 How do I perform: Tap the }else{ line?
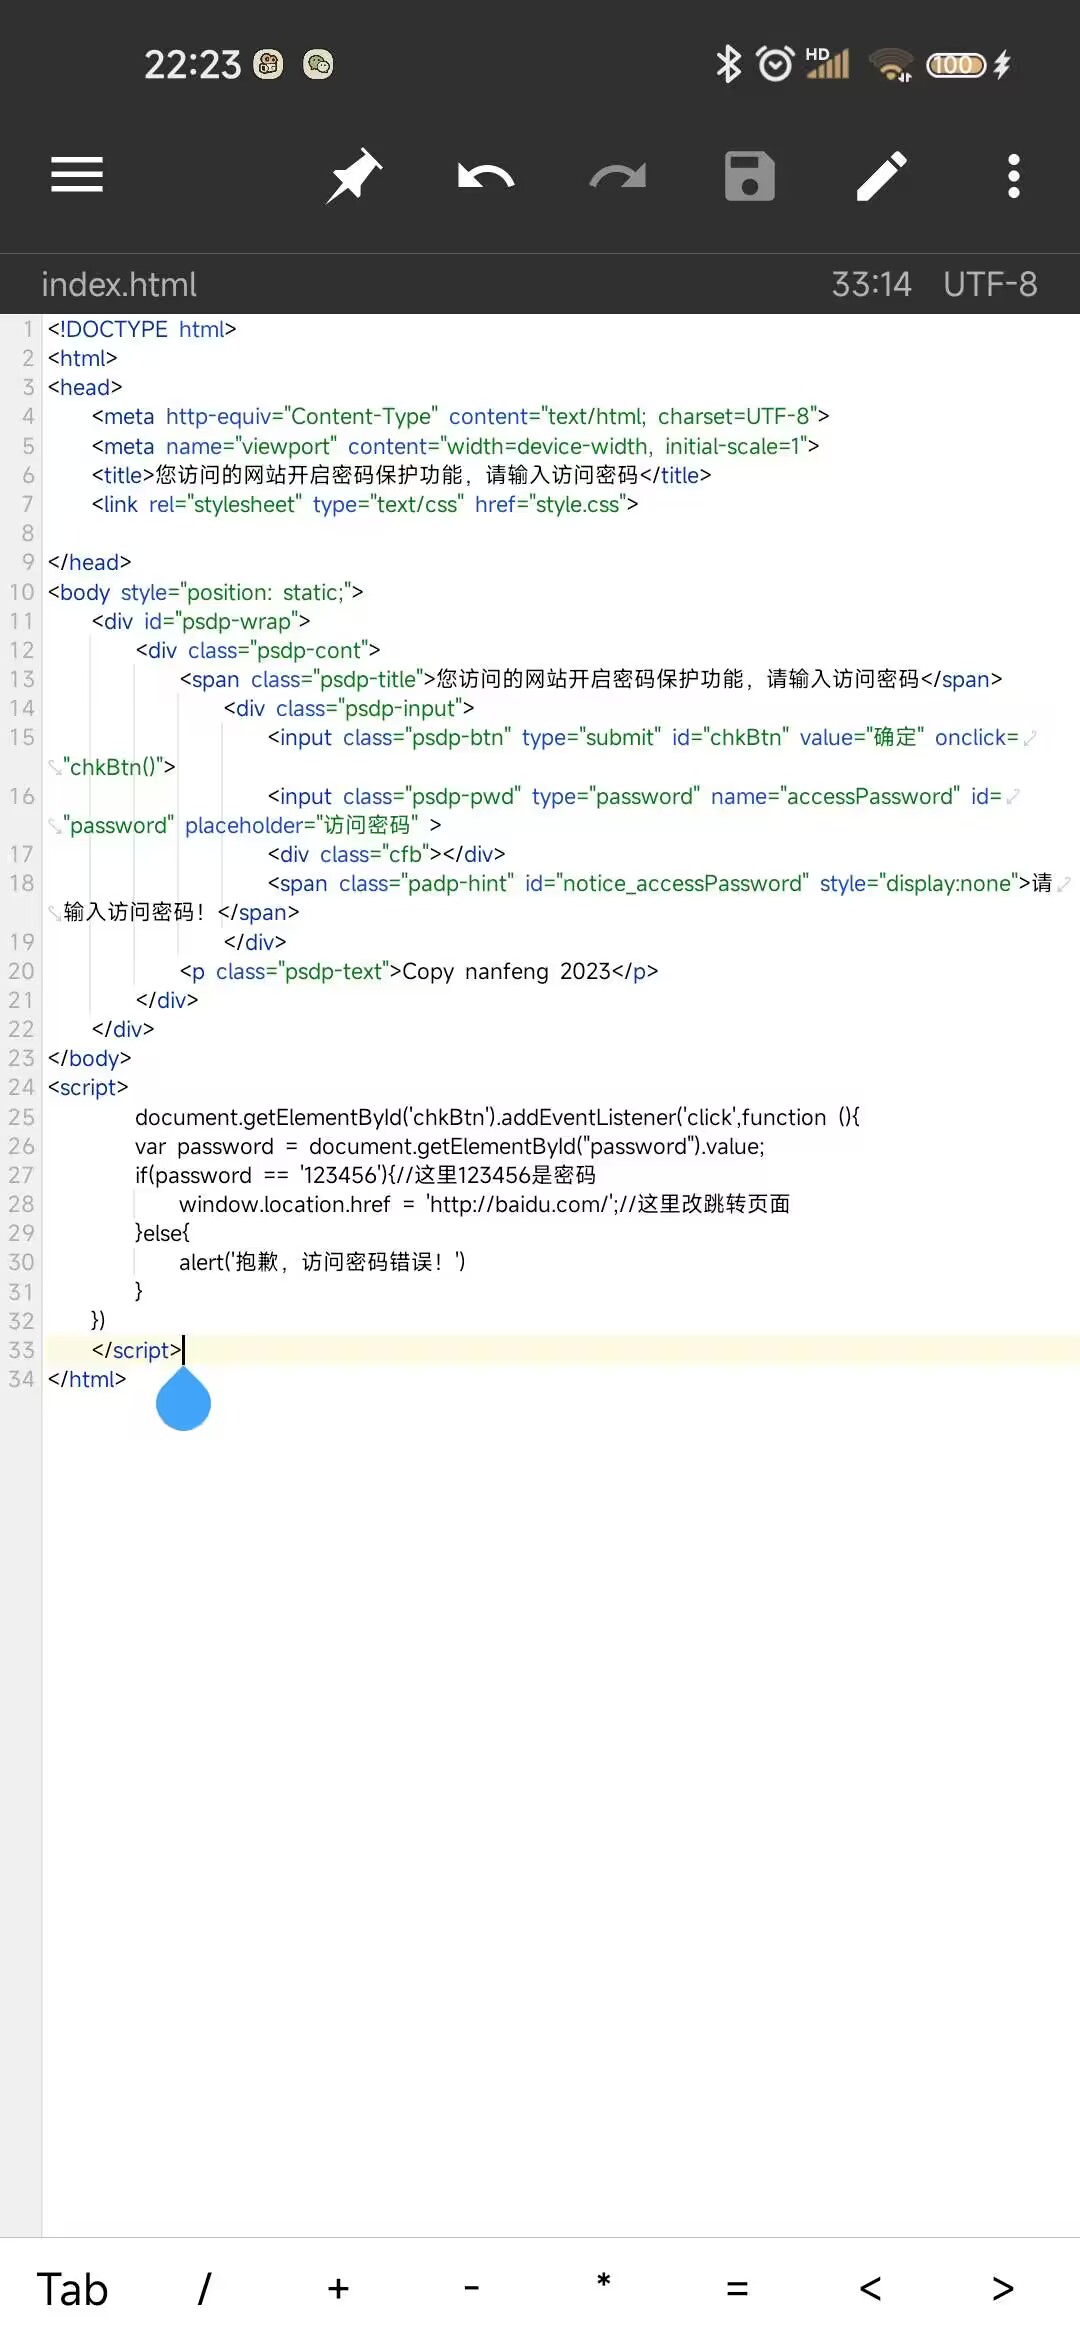(162, 1233)
